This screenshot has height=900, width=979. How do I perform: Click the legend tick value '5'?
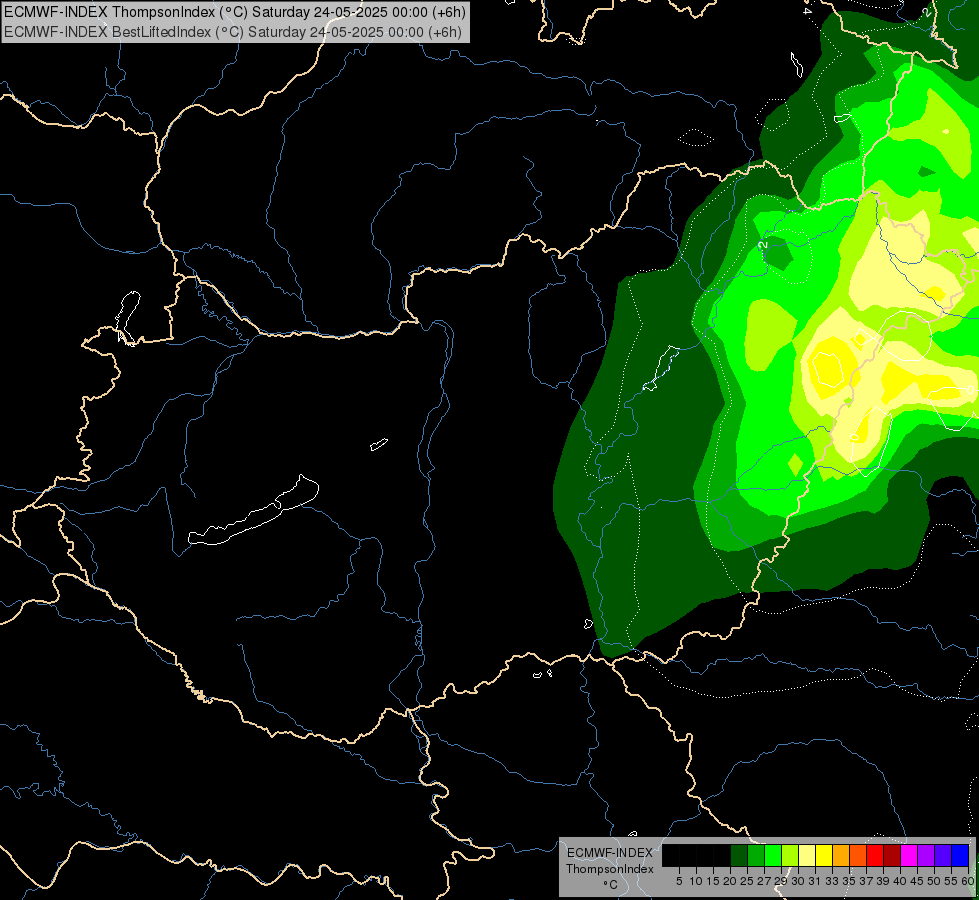coord(679,881)
